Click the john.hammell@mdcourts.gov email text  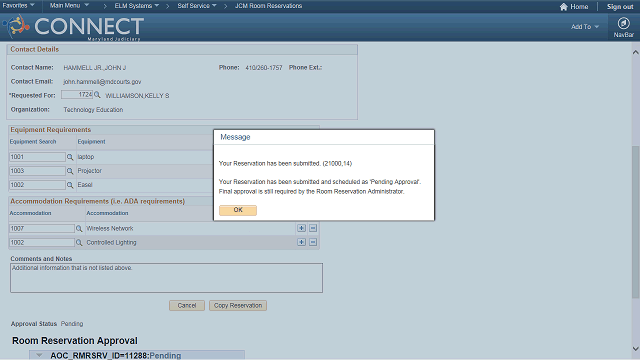[102, 82]
